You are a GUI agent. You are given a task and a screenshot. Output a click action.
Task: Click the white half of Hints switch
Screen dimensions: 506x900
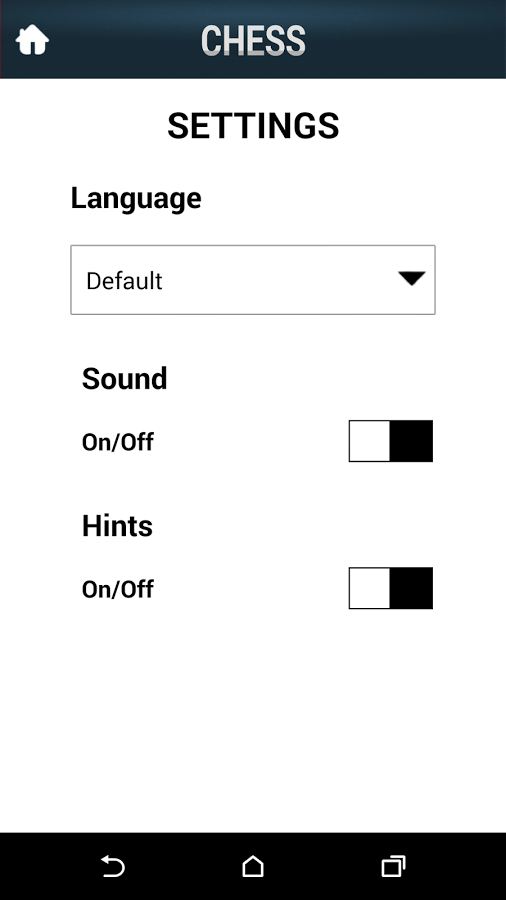[x=369, y=588]
